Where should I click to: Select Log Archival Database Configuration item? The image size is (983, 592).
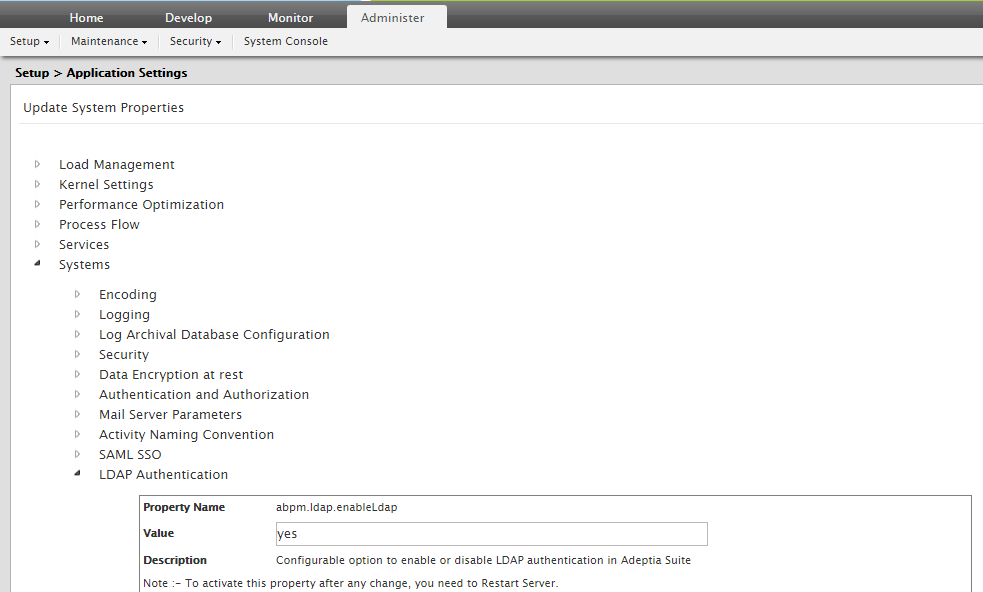coord(214,335)
